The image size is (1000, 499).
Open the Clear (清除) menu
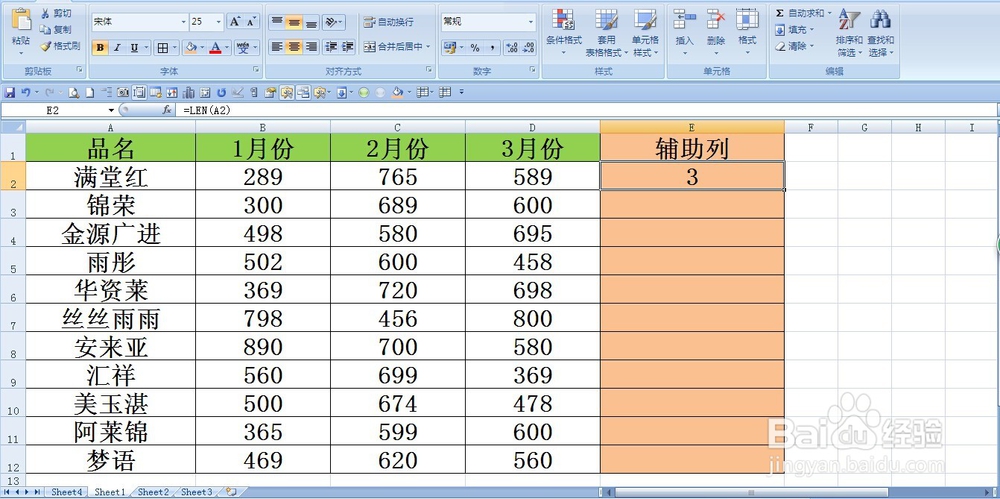(795, 46)
